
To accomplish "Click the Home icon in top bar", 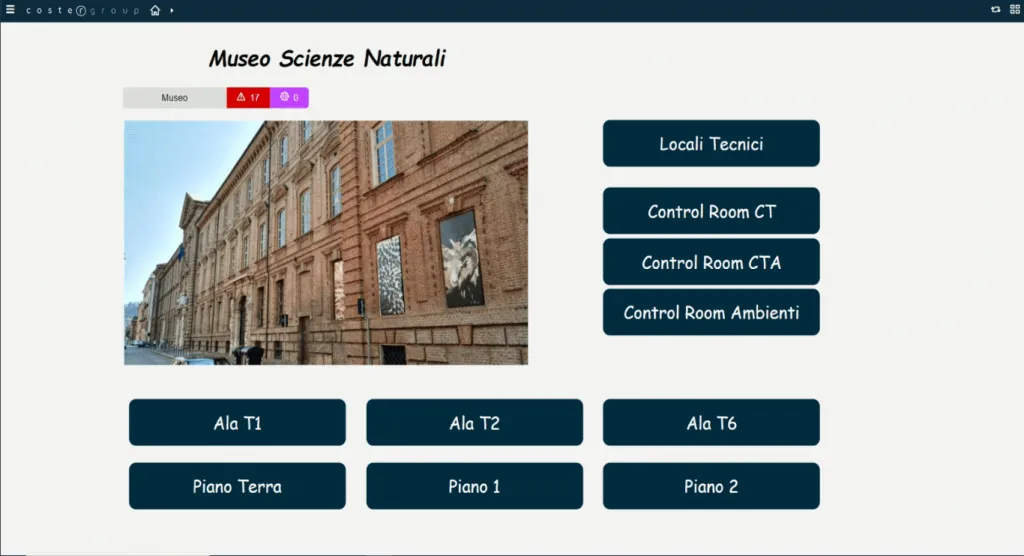I will pyautogui.click(x=155, y=11).
